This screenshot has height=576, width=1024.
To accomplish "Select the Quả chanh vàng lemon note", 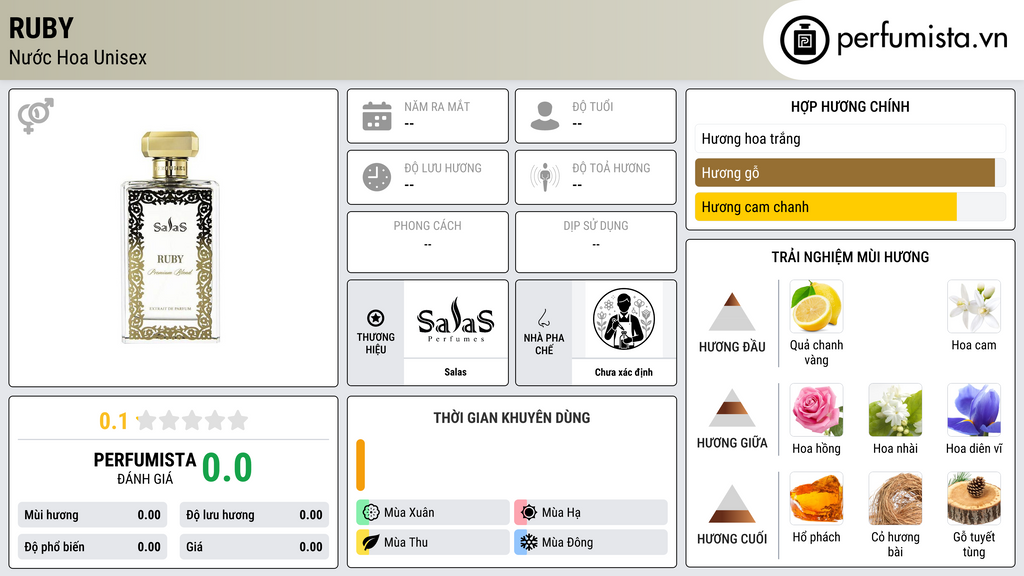I will tap(816, 307).
